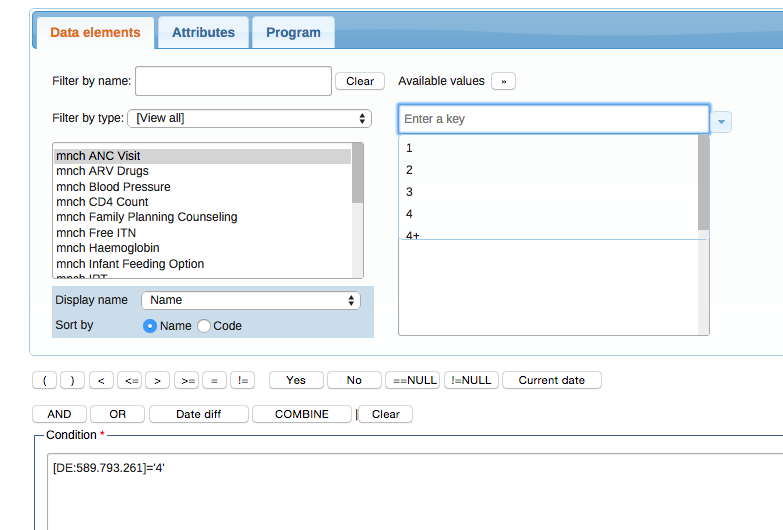
Task: Toggle the key combo box arrow
Action: point(721,122)
